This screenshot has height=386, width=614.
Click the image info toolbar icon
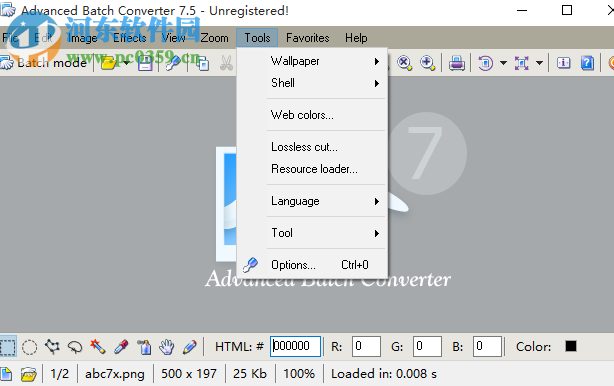pos(563,63)
